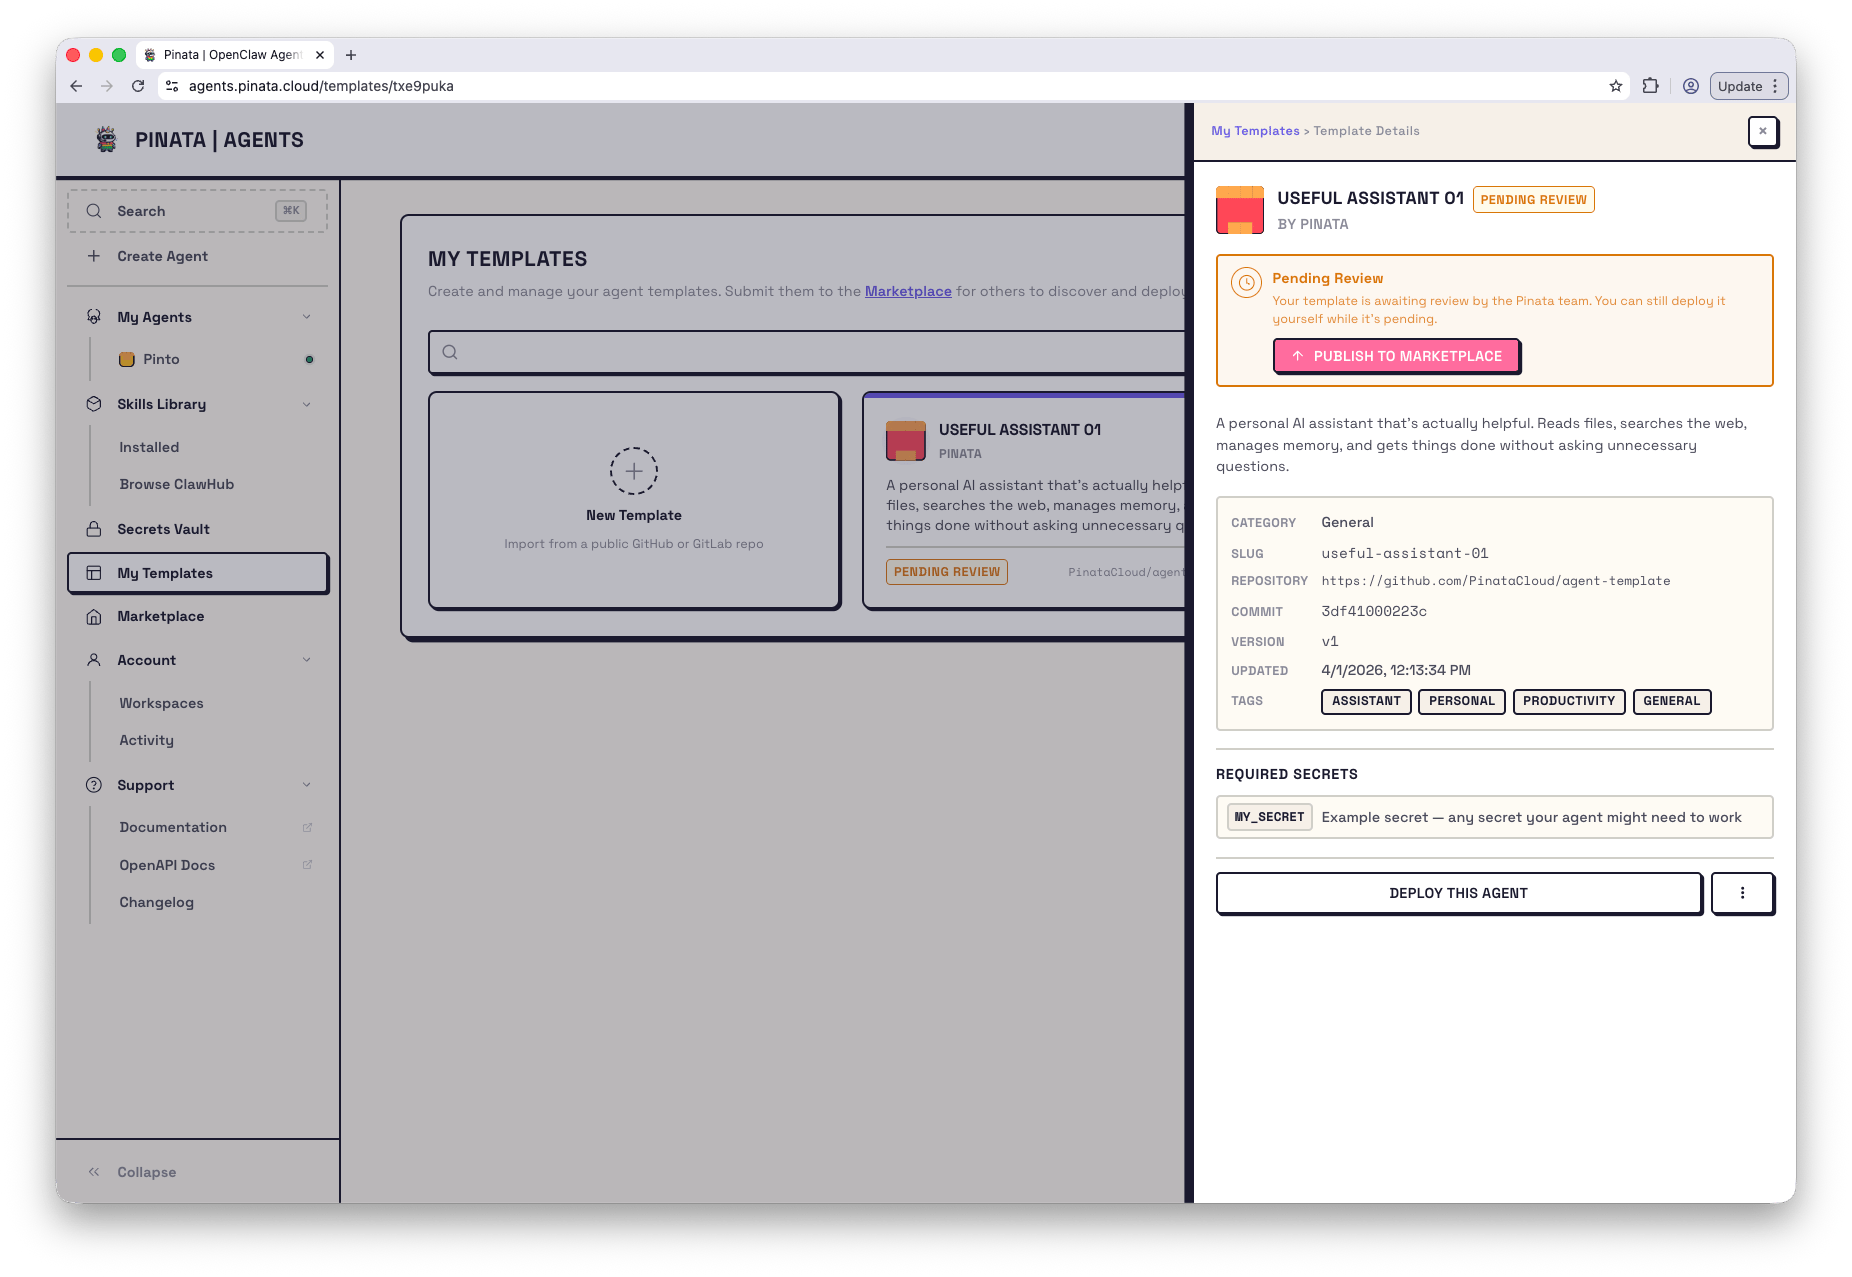Close the Template Details panel
The height and width of the screenshot is (1277, 1852).
point(1763,131)
